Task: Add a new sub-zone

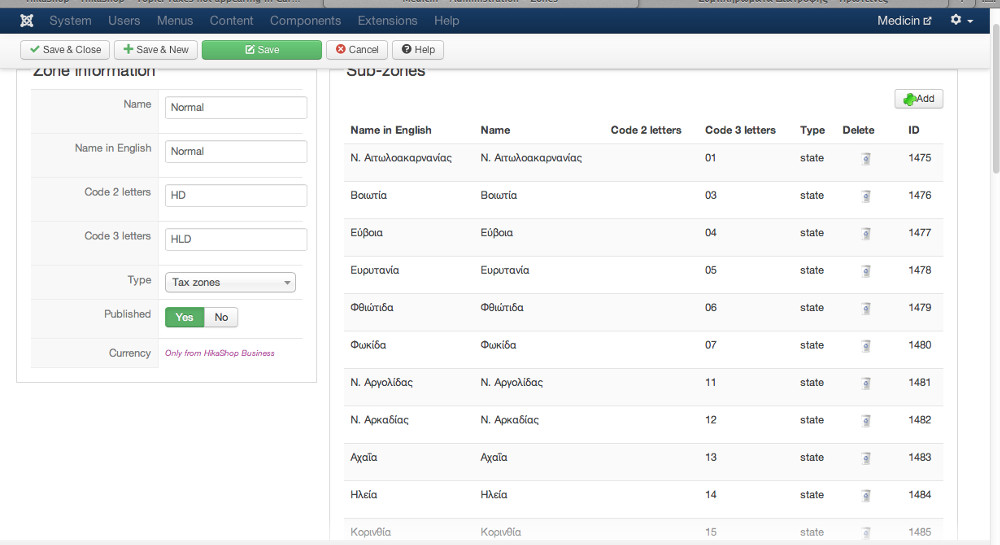Action: 918,99
